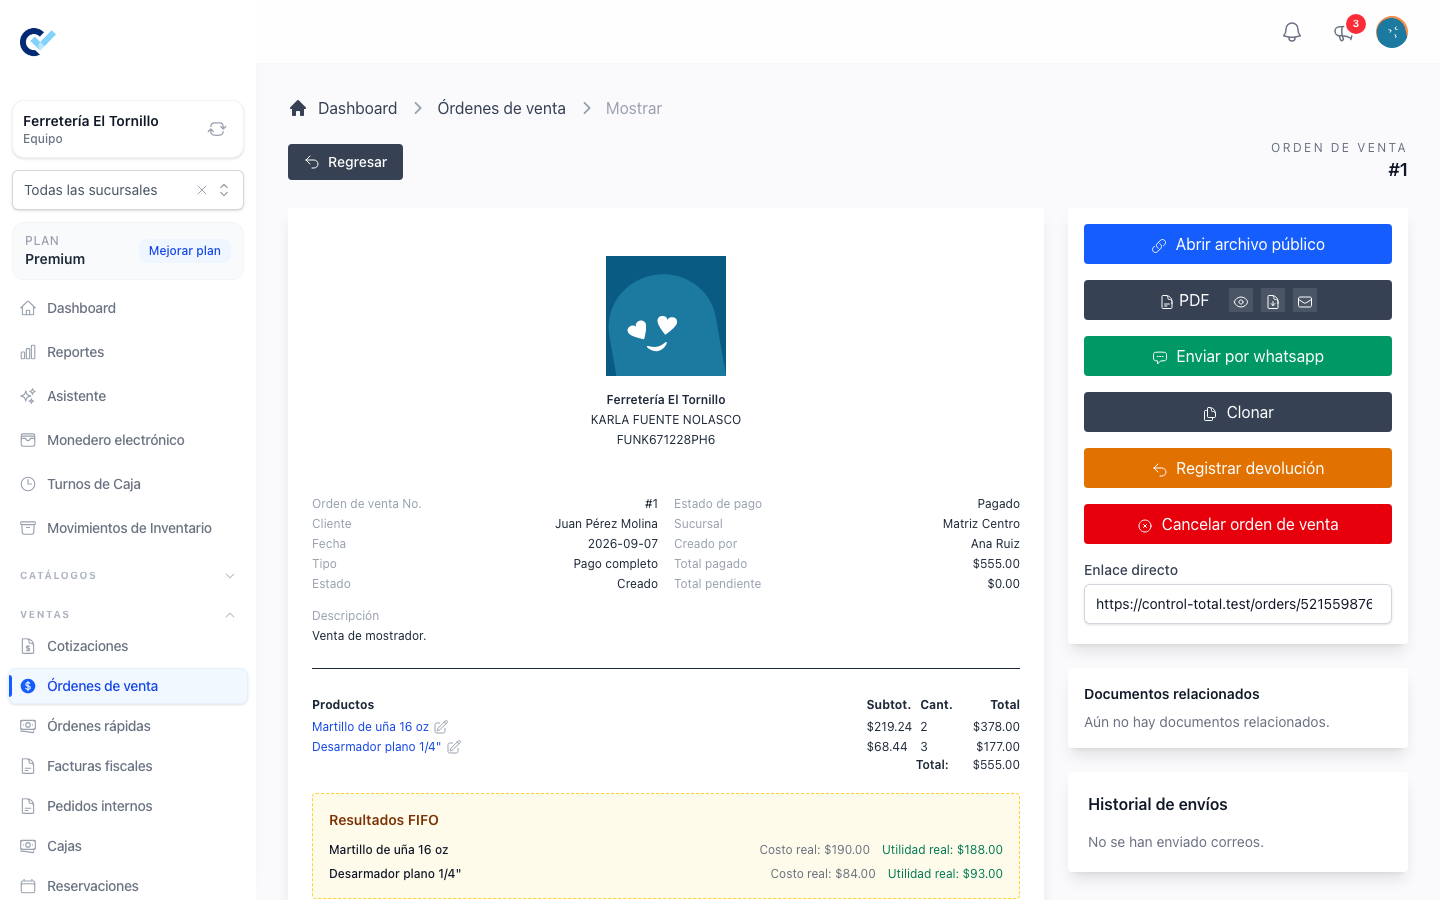Viewport: 1440px width, 900px height.
Task: Click Utilidad real: $93.00 text
Action: tap(945, 874)
